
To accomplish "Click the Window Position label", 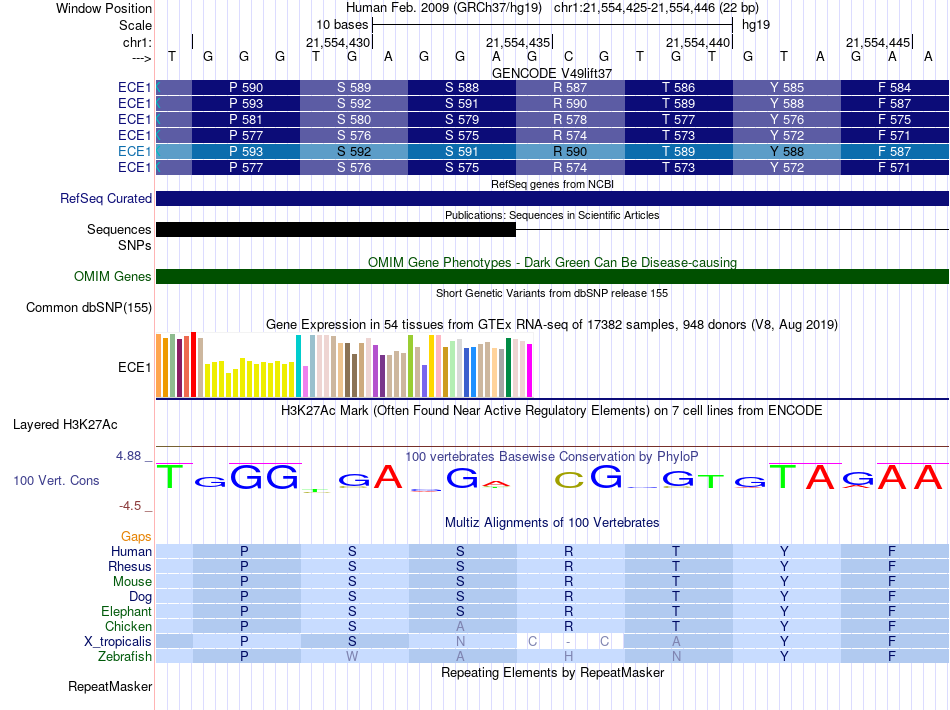I will [104, 8].
